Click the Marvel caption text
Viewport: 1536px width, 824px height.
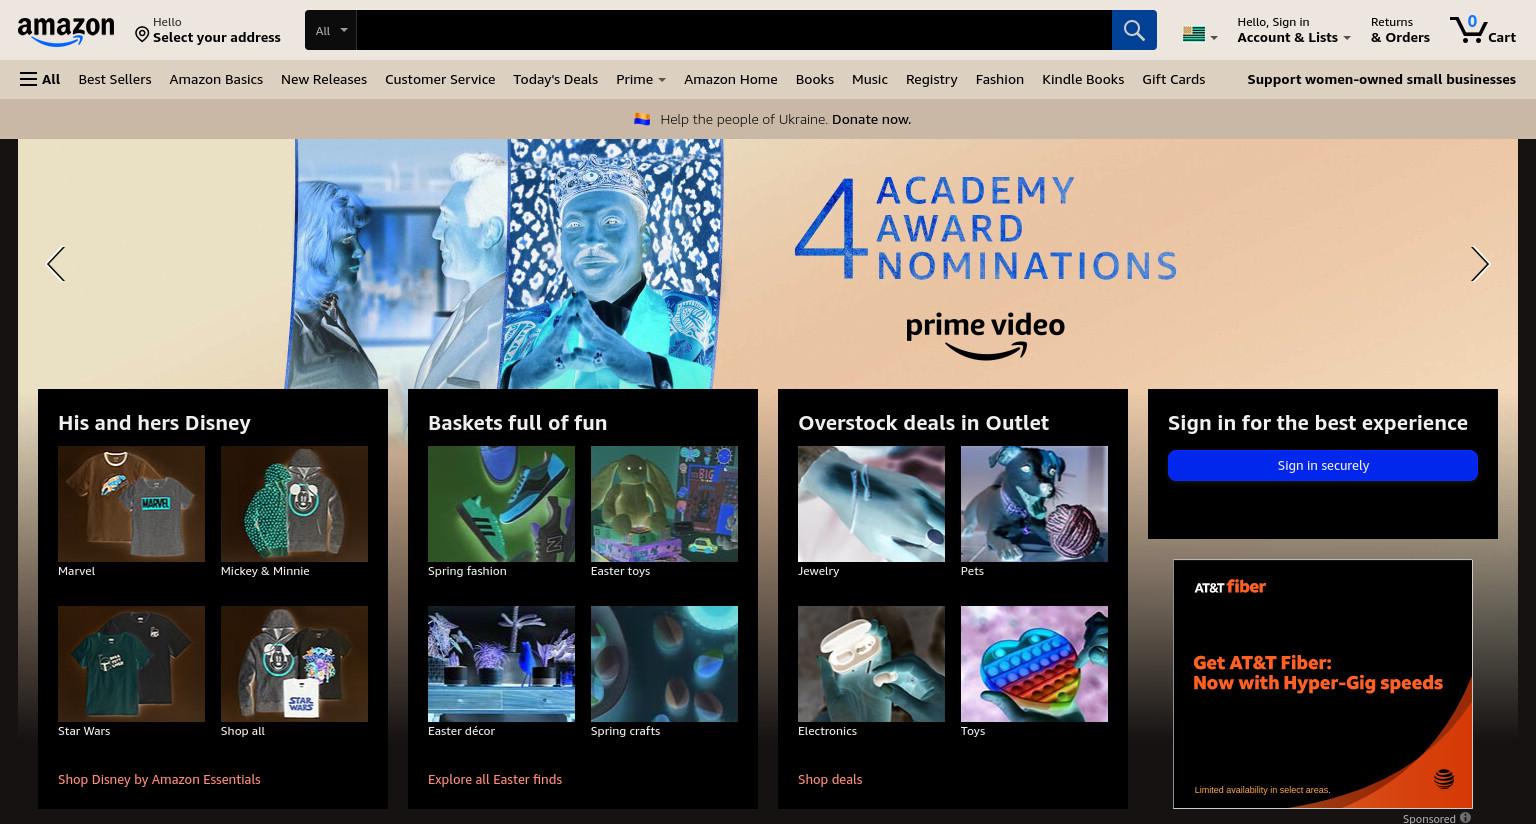pos(77,571)
